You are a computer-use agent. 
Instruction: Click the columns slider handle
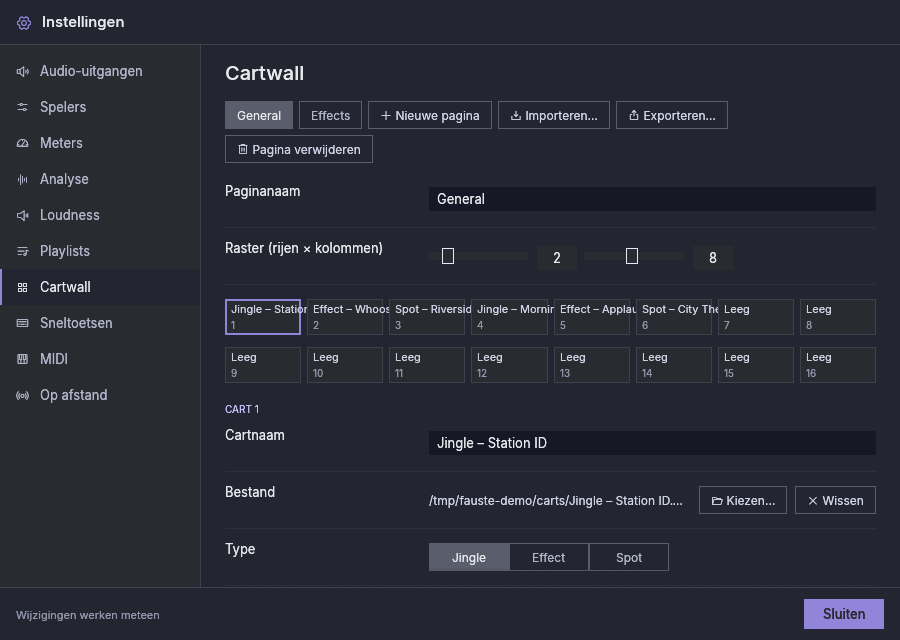pos(631,256)
